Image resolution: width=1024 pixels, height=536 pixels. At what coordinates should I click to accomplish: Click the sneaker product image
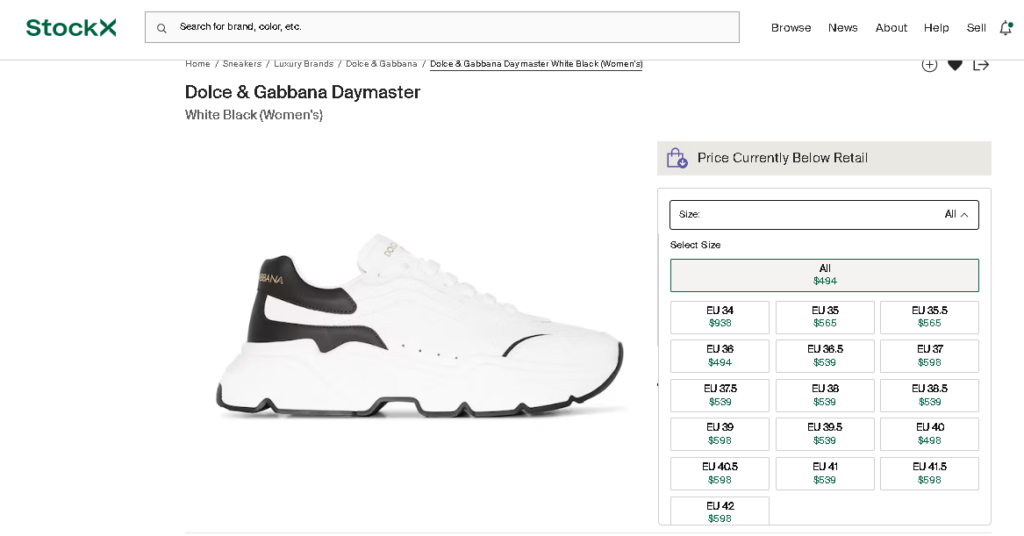point(420,330)
